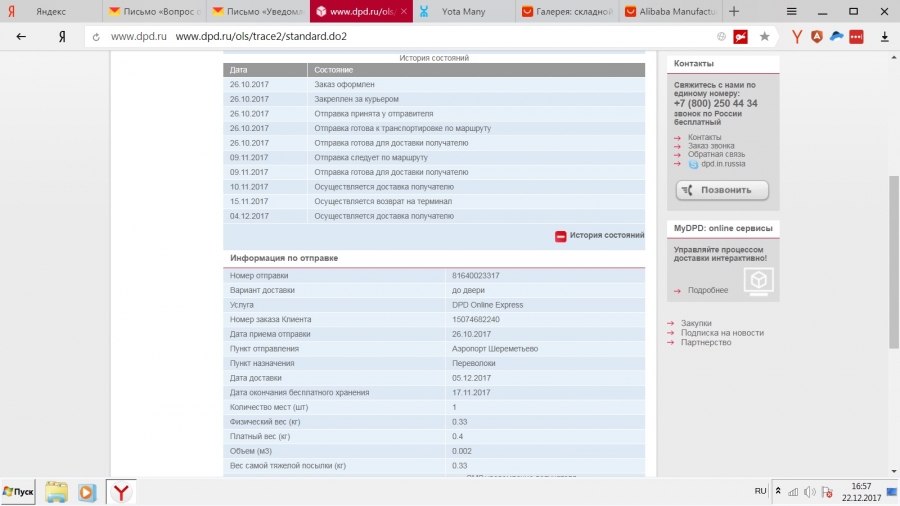
Task: Click the delivery date 05.12.2017 value
Action: (471, 378)
